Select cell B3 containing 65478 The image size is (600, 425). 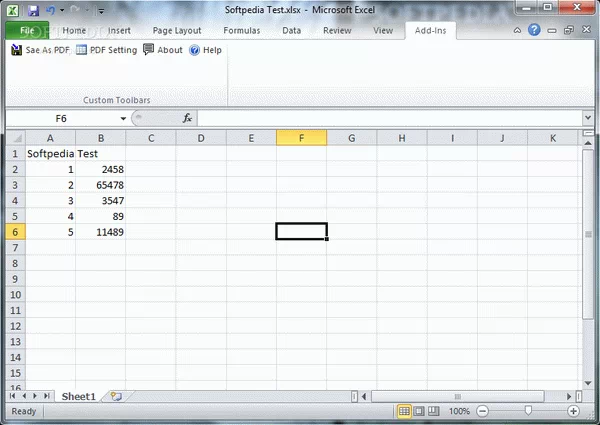(x=100, y=185)
